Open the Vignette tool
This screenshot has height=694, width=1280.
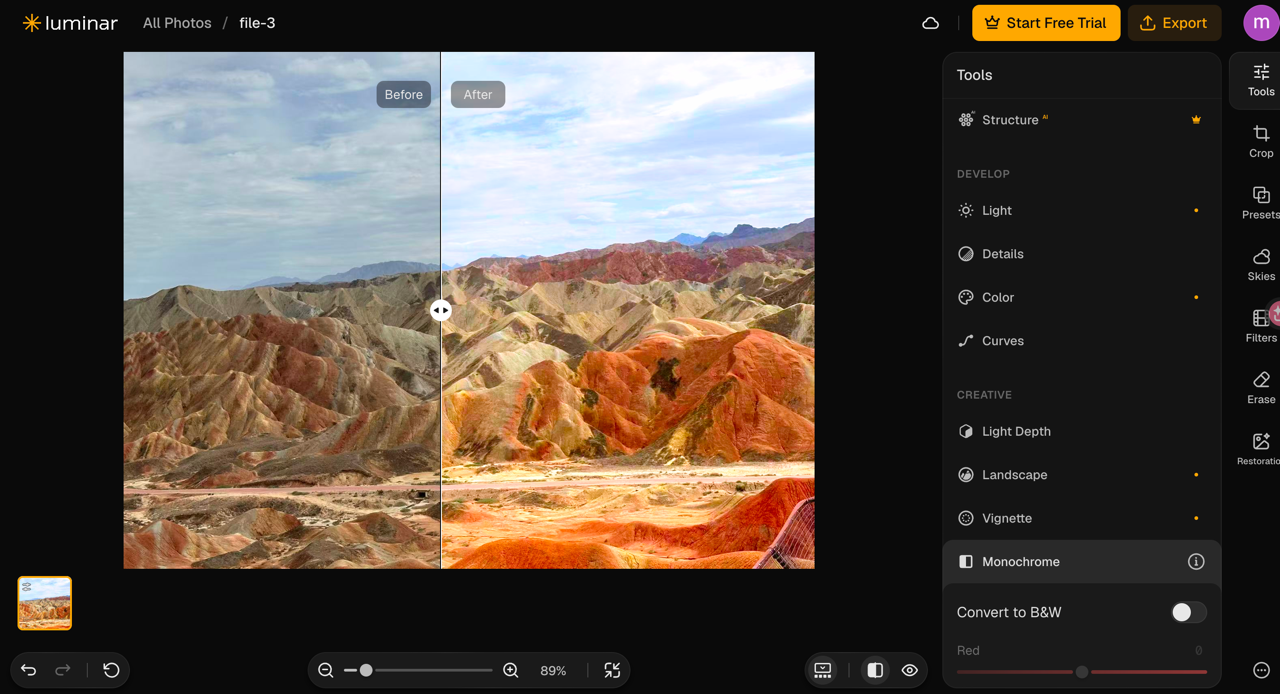(1081, 518)
